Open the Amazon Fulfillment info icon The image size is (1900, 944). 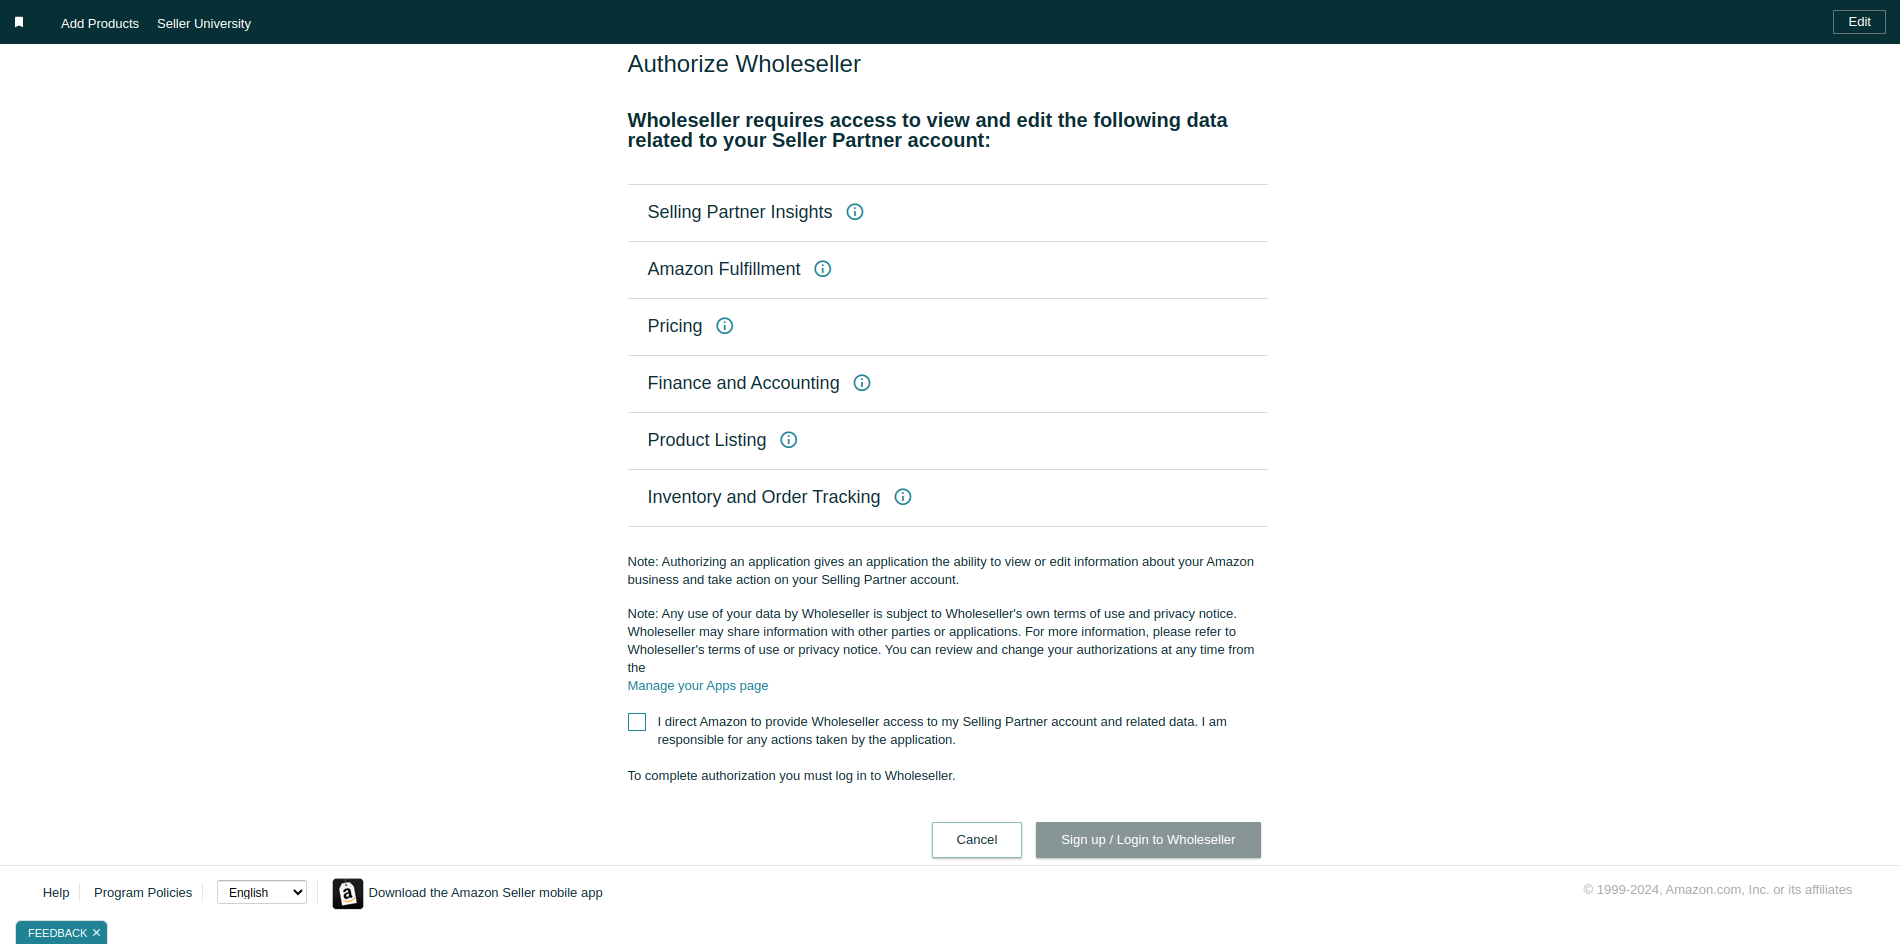(x=823, y=269)
